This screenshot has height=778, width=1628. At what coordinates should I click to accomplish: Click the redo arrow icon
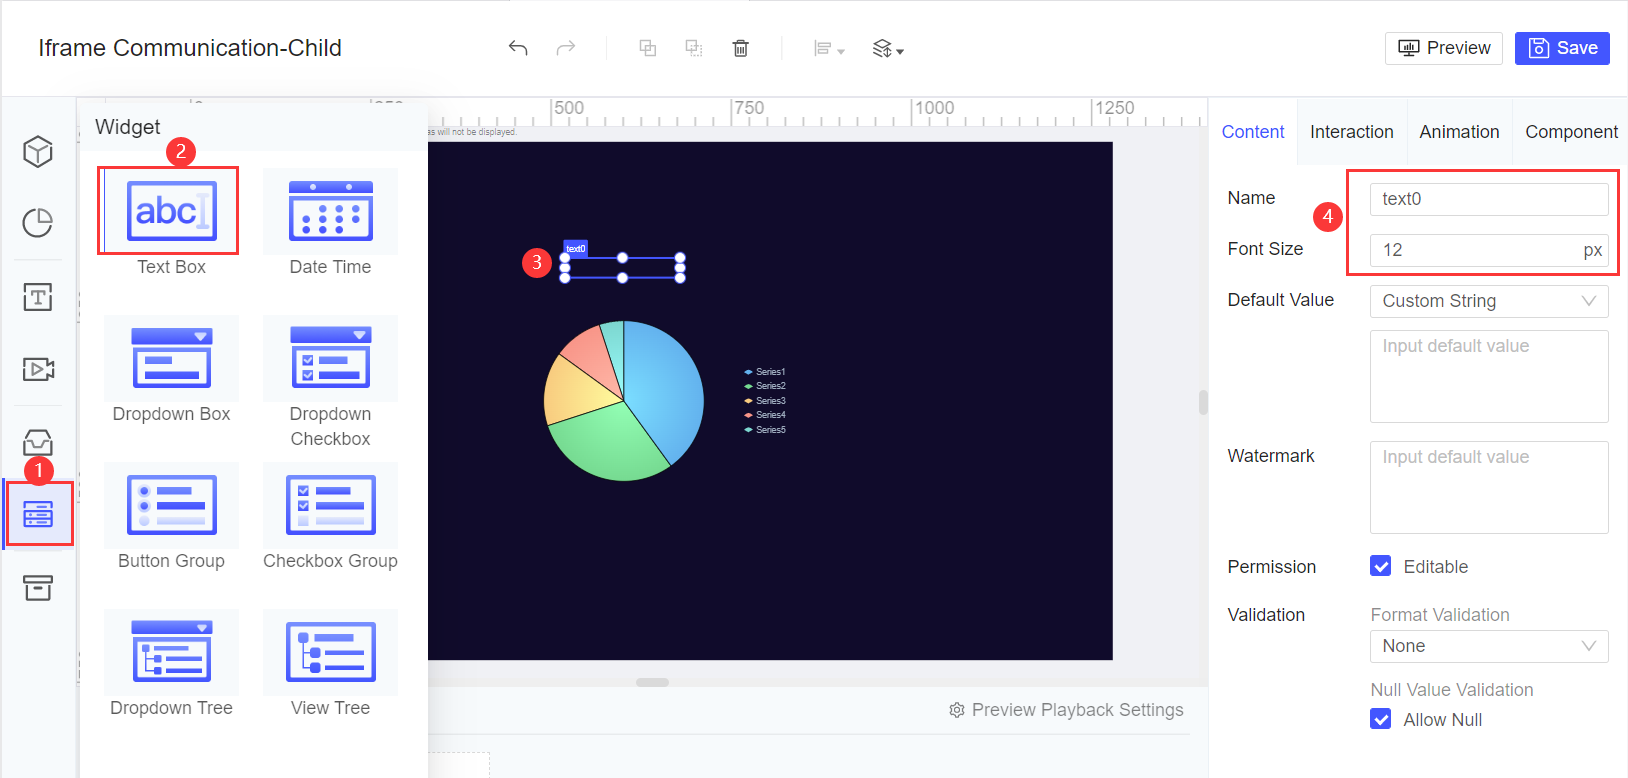pyautogui.click(x=566, y=48)
